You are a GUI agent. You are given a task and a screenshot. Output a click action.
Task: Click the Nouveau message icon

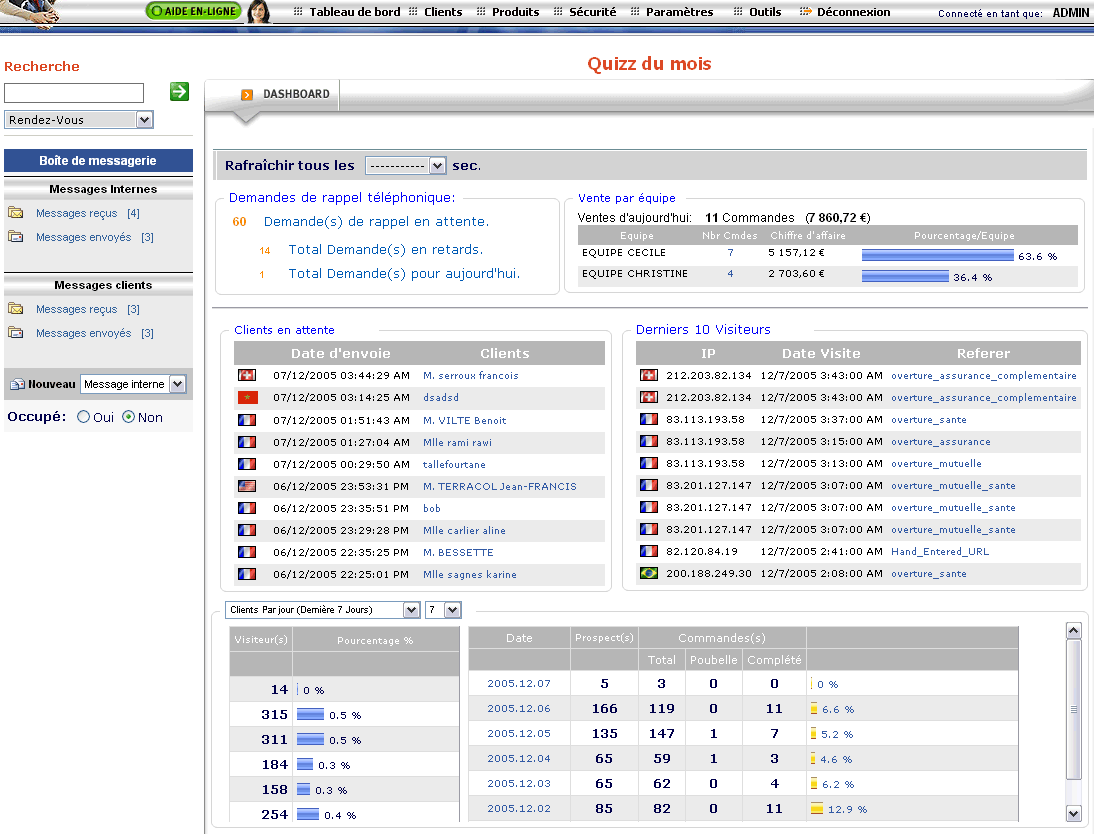point(17,385)
